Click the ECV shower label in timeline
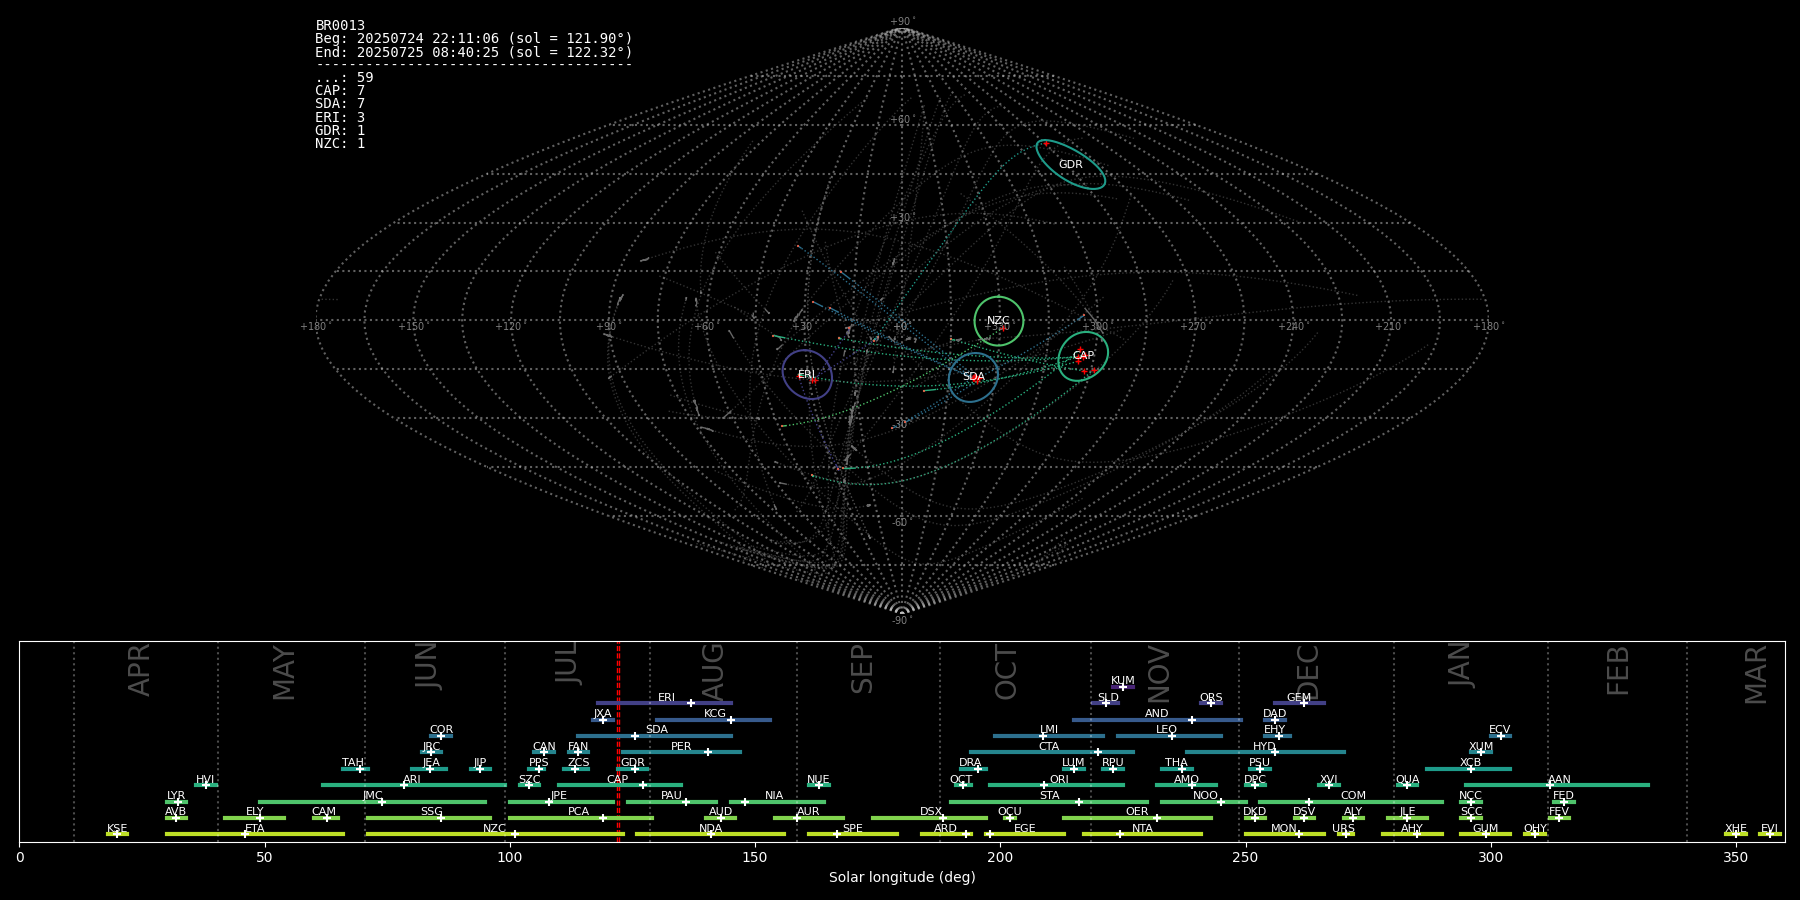The image size is (1800, 900). (x=1499, y=730)
